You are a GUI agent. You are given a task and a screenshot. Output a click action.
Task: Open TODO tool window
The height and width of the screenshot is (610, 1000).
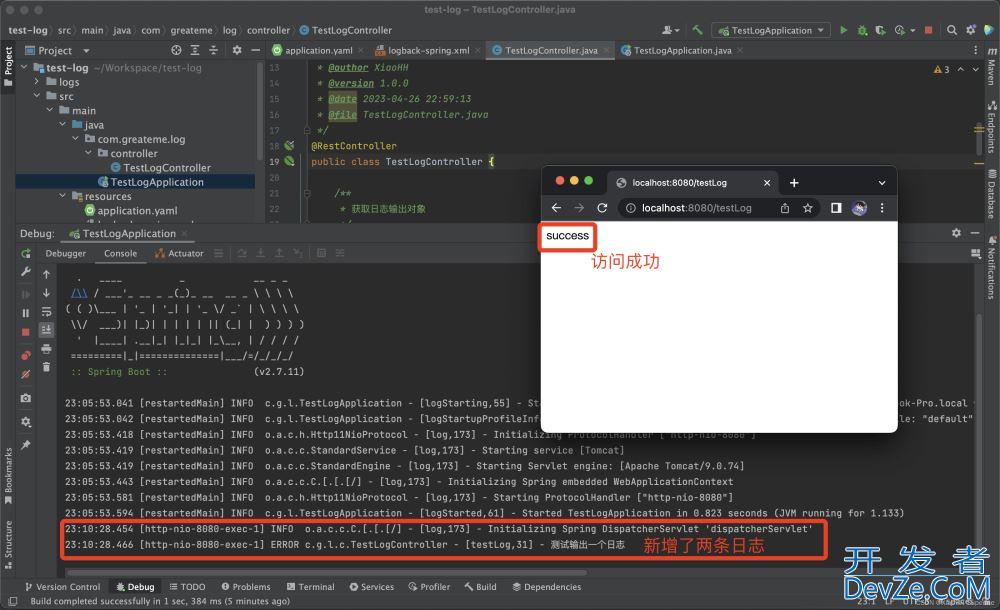[x=187, y=587]
